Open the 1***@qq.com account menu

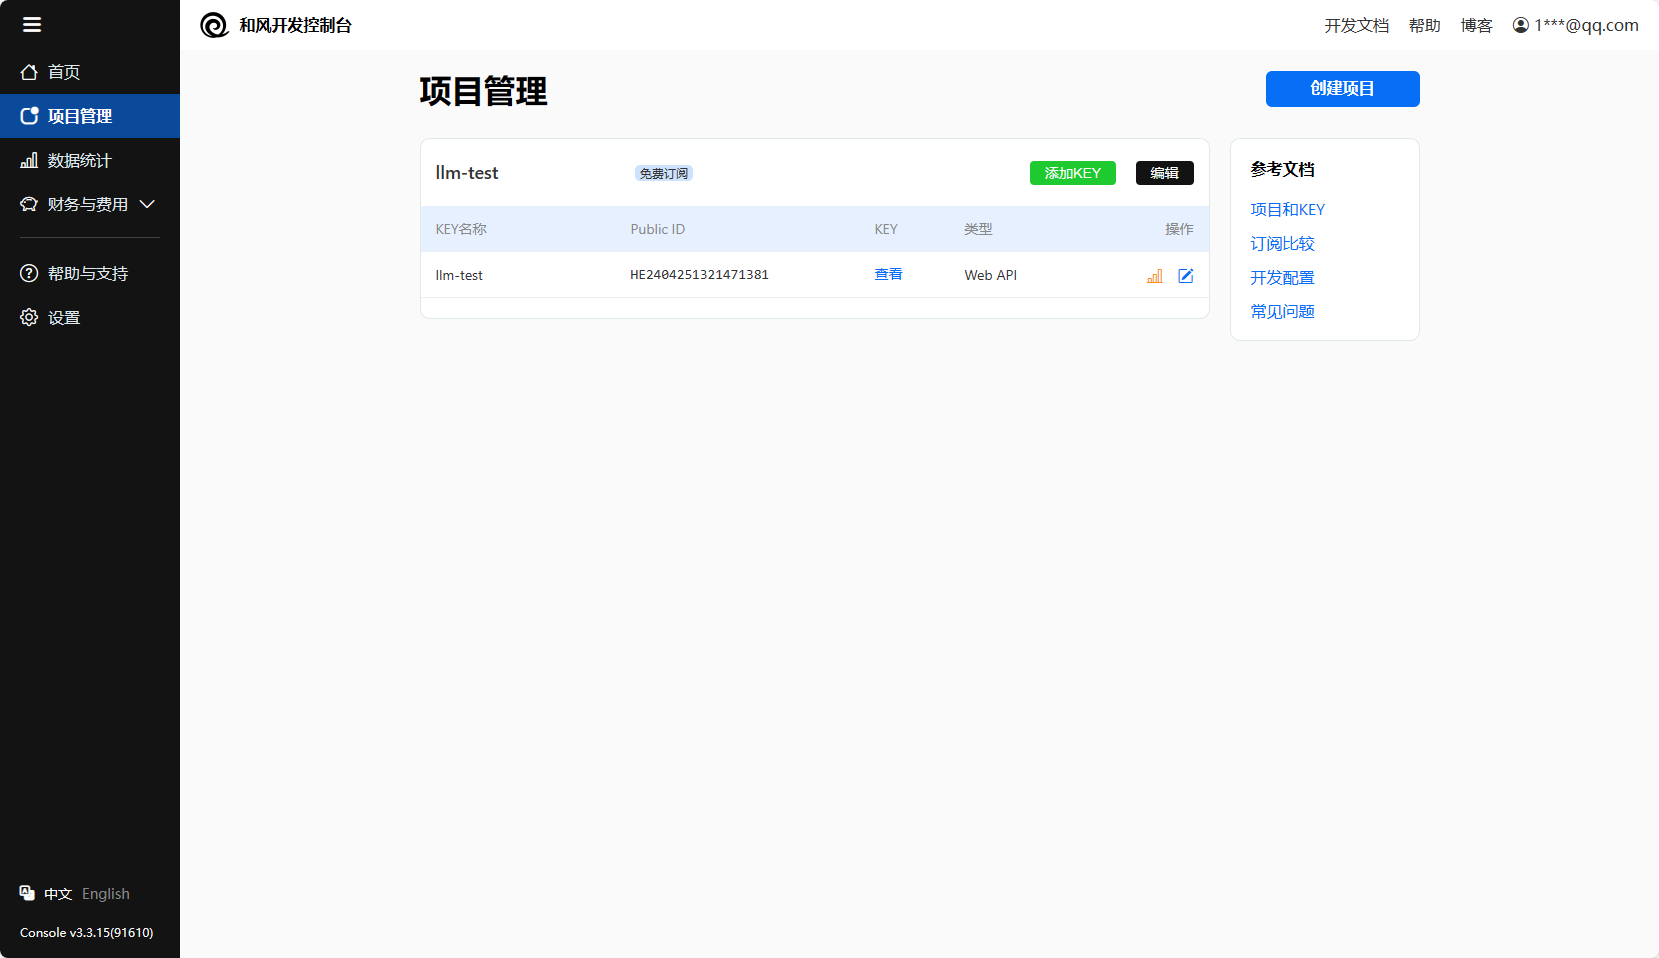coord(1586,25)
